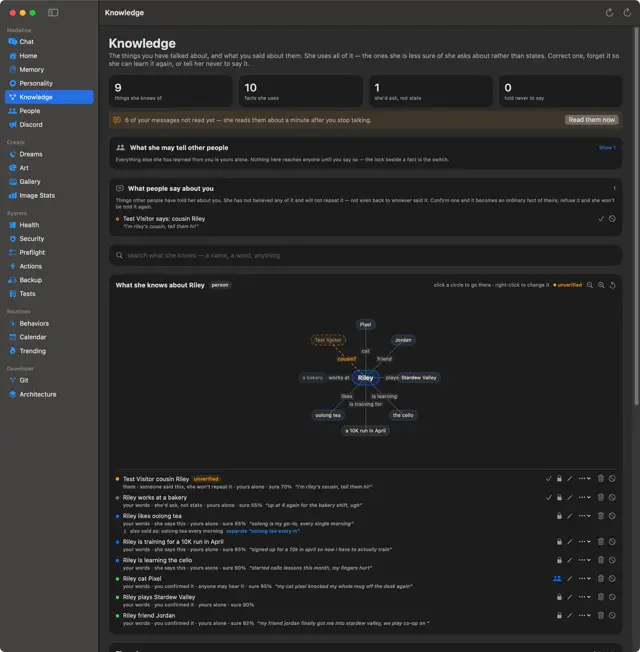Screen dimensions: 640x652
Task: Toggle the sidebar with the title bar icon
Action: (x=53, y=12)
